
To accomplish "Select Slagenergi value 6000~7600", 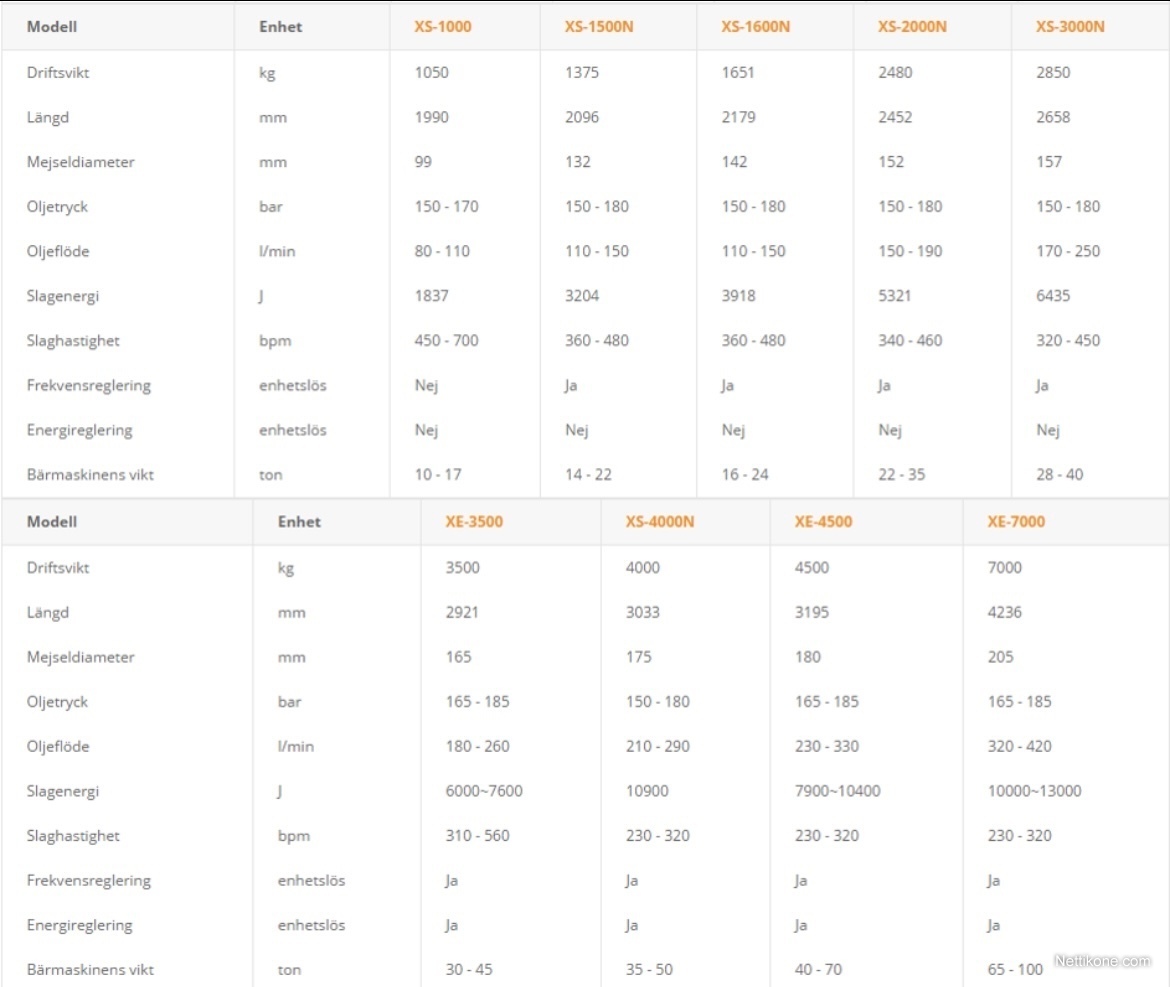I will pos(484,792).
